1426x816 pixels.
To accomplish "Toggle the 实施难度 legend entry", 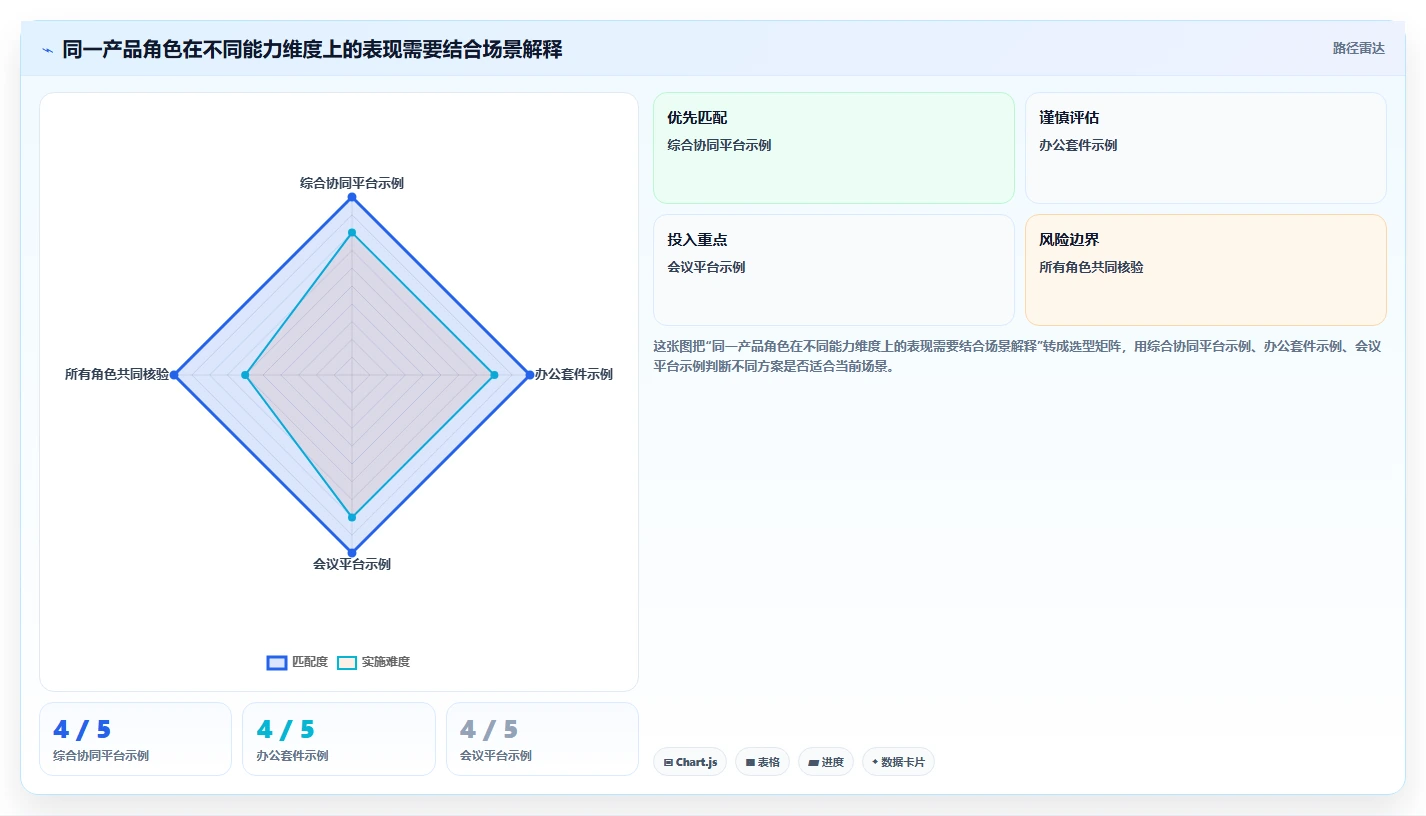I will point(373,662).
